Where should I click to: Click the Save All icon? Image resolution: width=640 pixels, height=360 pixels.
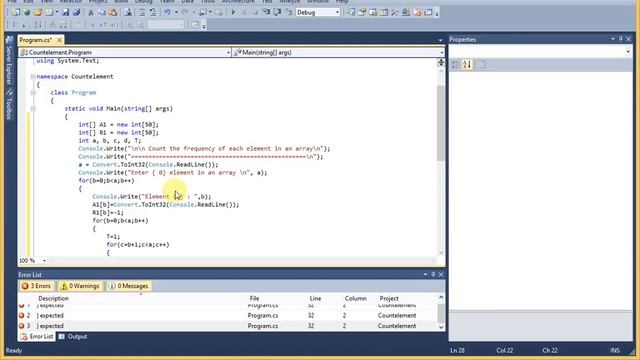pos(76,12)
